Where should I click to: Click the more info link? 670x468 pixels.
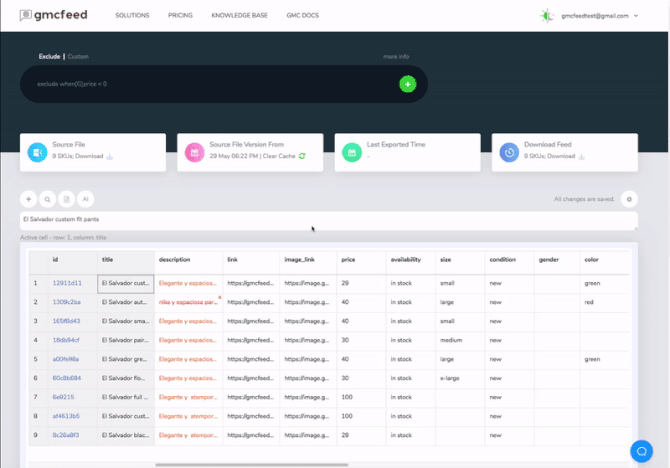[x=395, y=57]
